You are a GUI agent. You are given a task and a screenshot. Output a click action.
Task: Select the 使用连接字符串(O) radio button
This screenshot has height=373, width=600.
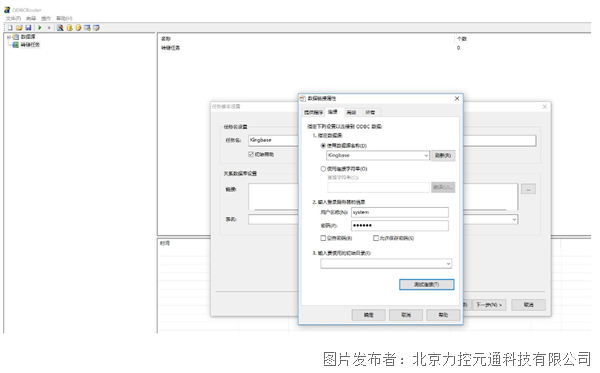(323, 169)
